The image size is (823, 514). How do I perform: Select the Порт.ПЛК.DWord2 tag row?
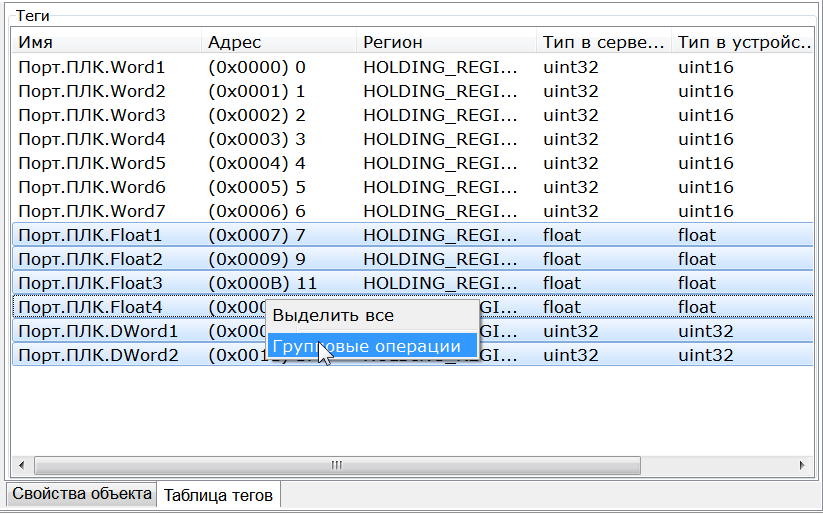[x=98, y=355]
